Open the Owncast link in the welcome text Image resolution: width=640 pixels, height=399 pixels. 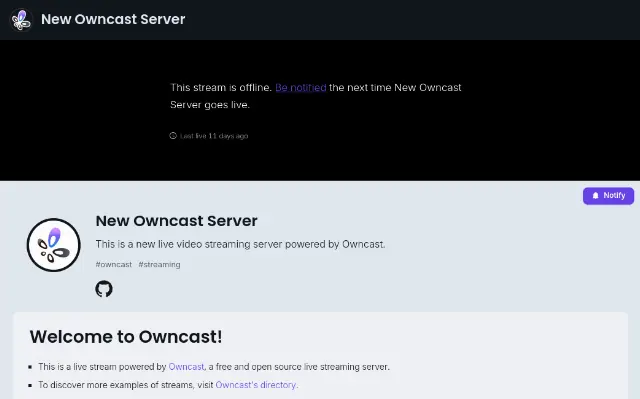(x=186, y=367)
